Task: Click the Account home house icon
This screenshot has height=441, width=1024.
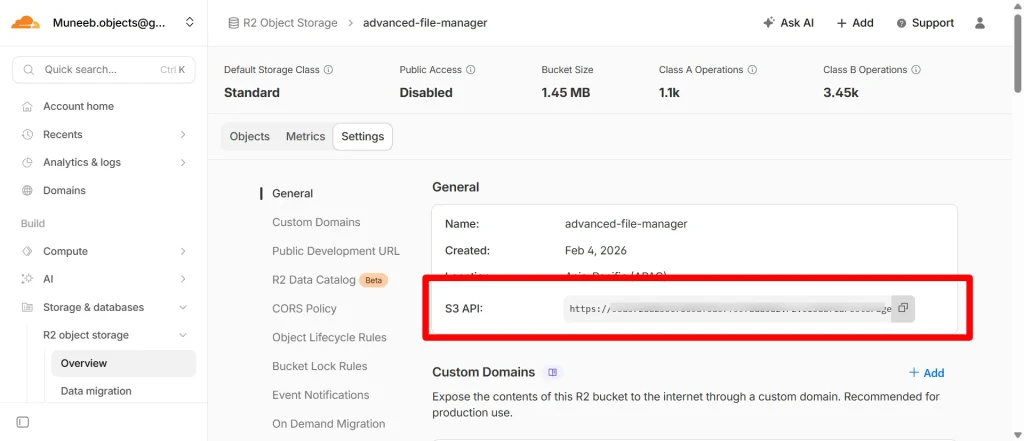Action: tap(27, 106)
